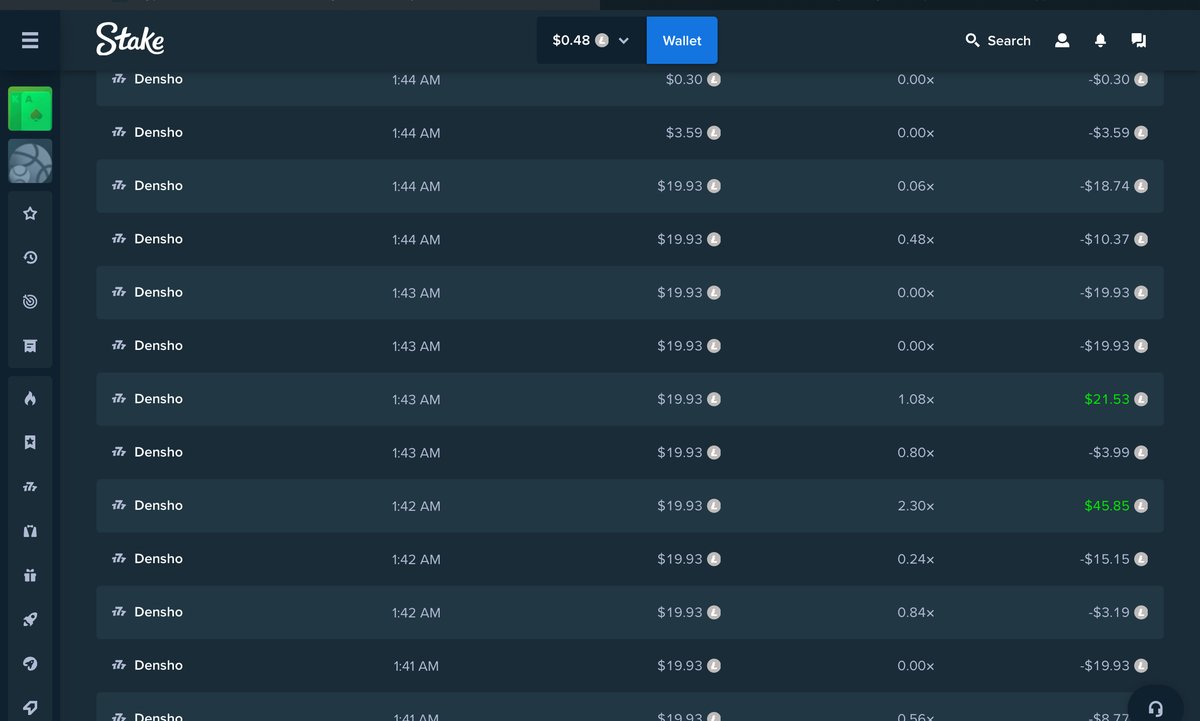Open Densho in the -$18.74 payout row
Screen dimensions: 1200x721
[158, 185]
